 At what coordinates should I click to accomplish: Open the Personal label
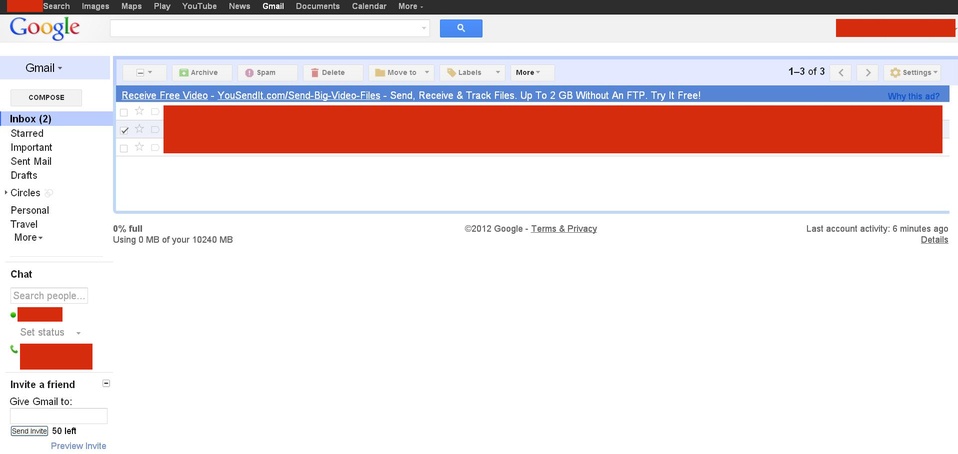pyautogui.click(x=29, y=210)
